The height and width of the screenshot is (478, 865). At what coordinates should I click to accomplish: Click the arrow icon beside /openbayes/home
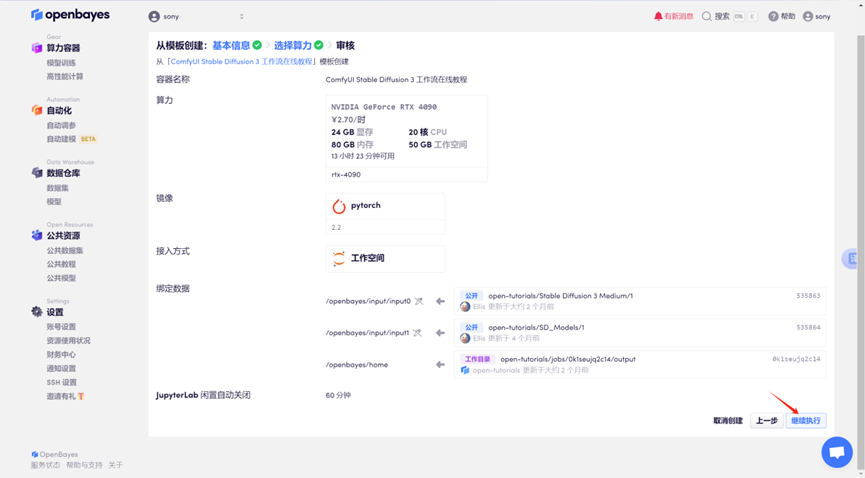(440, 365)
